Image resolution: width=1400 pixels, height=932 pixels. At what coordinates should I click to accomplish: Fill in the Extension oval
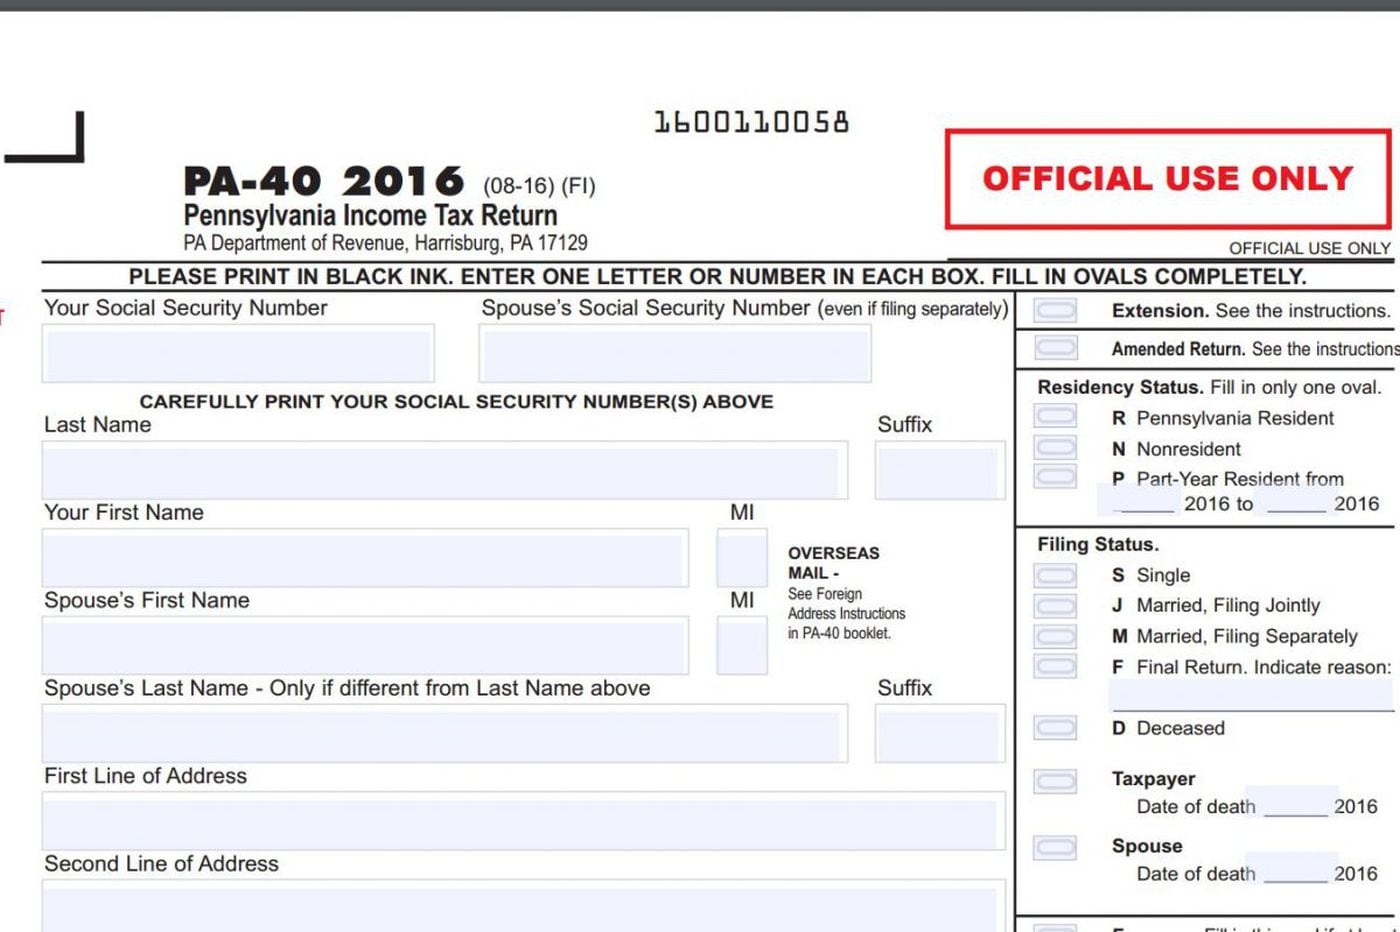pos(1055,311)
